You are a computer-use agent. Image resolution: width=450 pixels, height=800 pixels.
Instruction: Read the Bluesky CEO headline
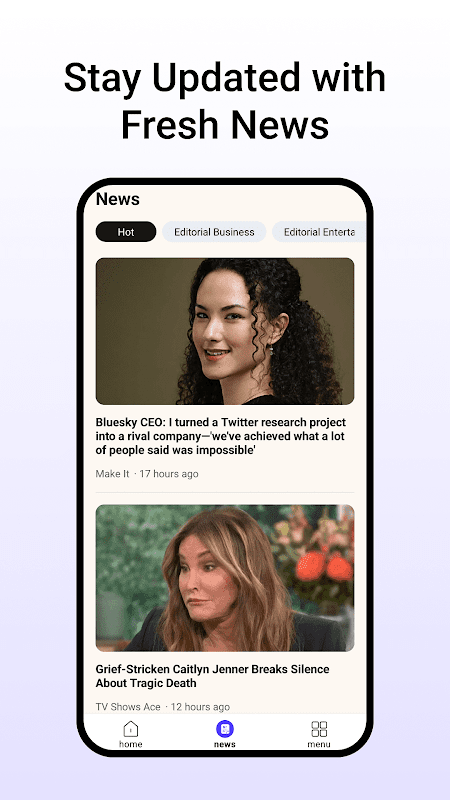tap(220, 436)
